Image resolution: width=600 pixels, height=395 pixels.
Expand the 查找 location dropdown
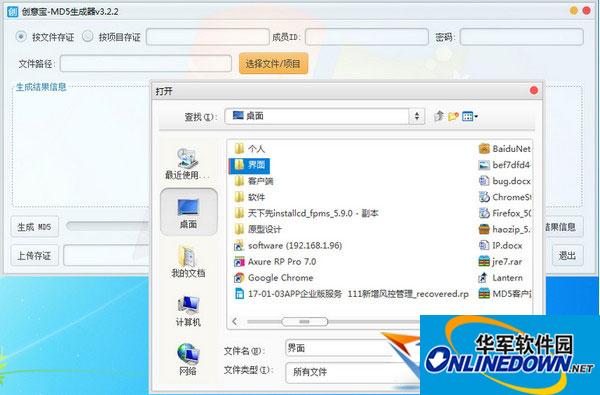pos(417,116)
